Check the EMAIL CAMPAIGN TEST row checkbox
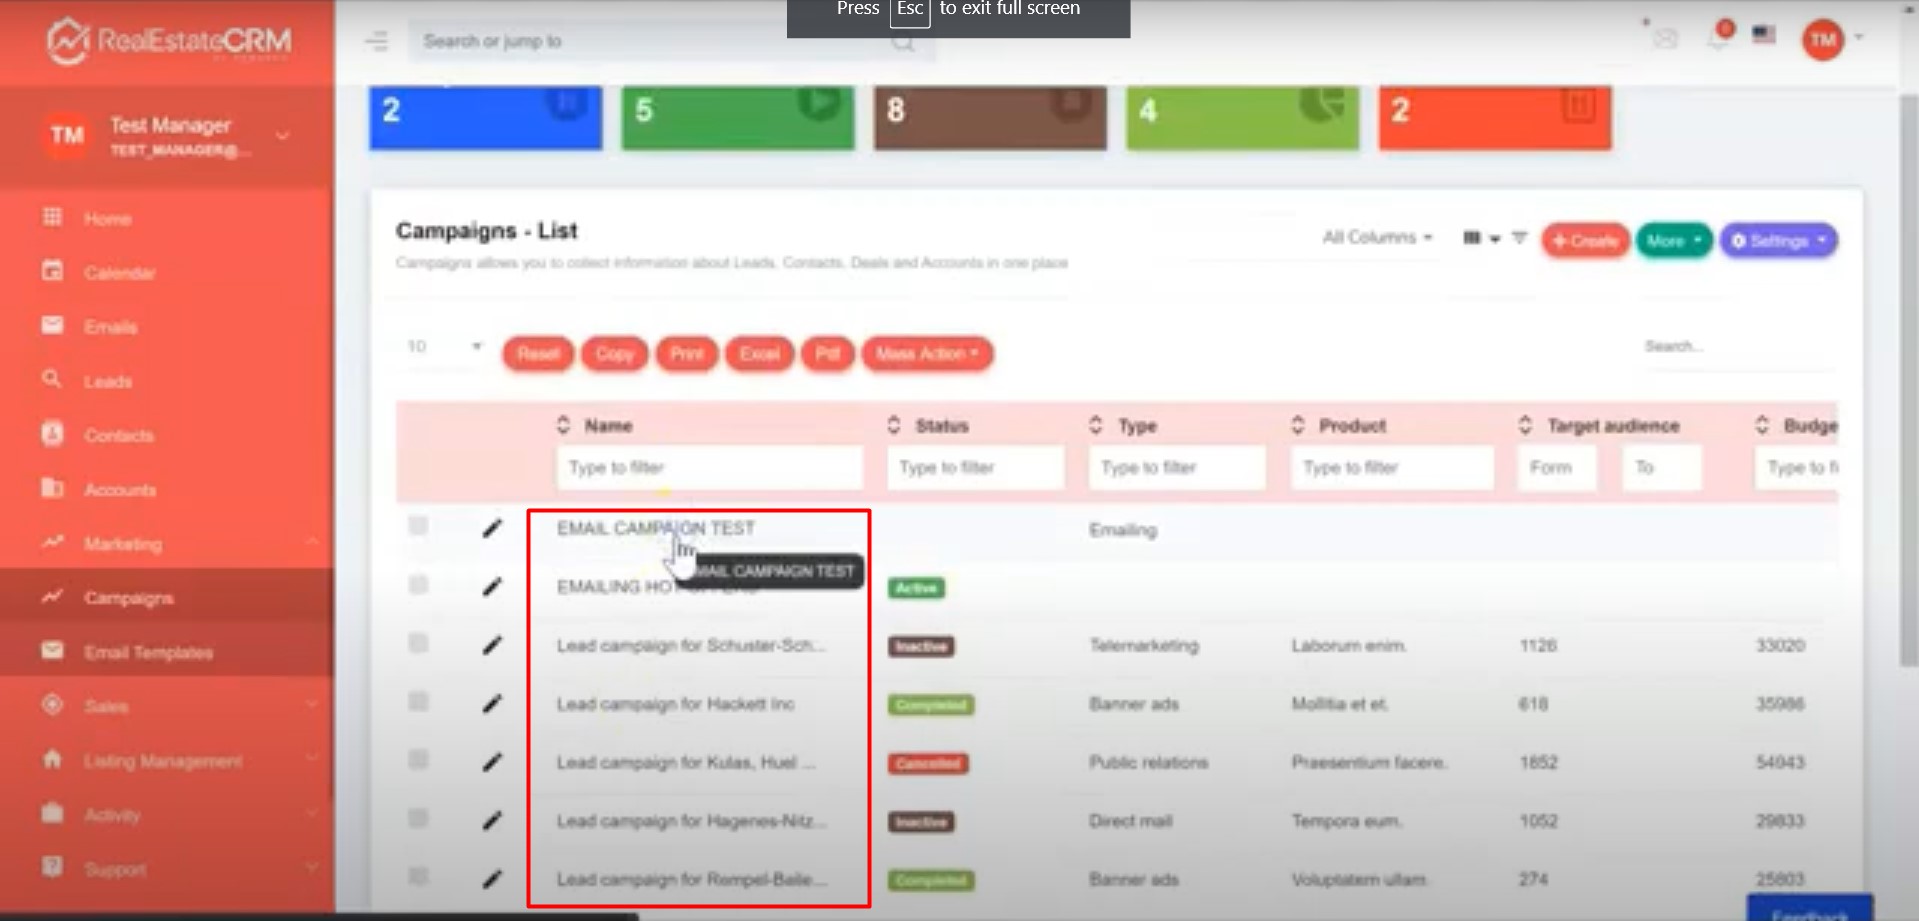The image size is (1919, 921). tap(418, 526)
